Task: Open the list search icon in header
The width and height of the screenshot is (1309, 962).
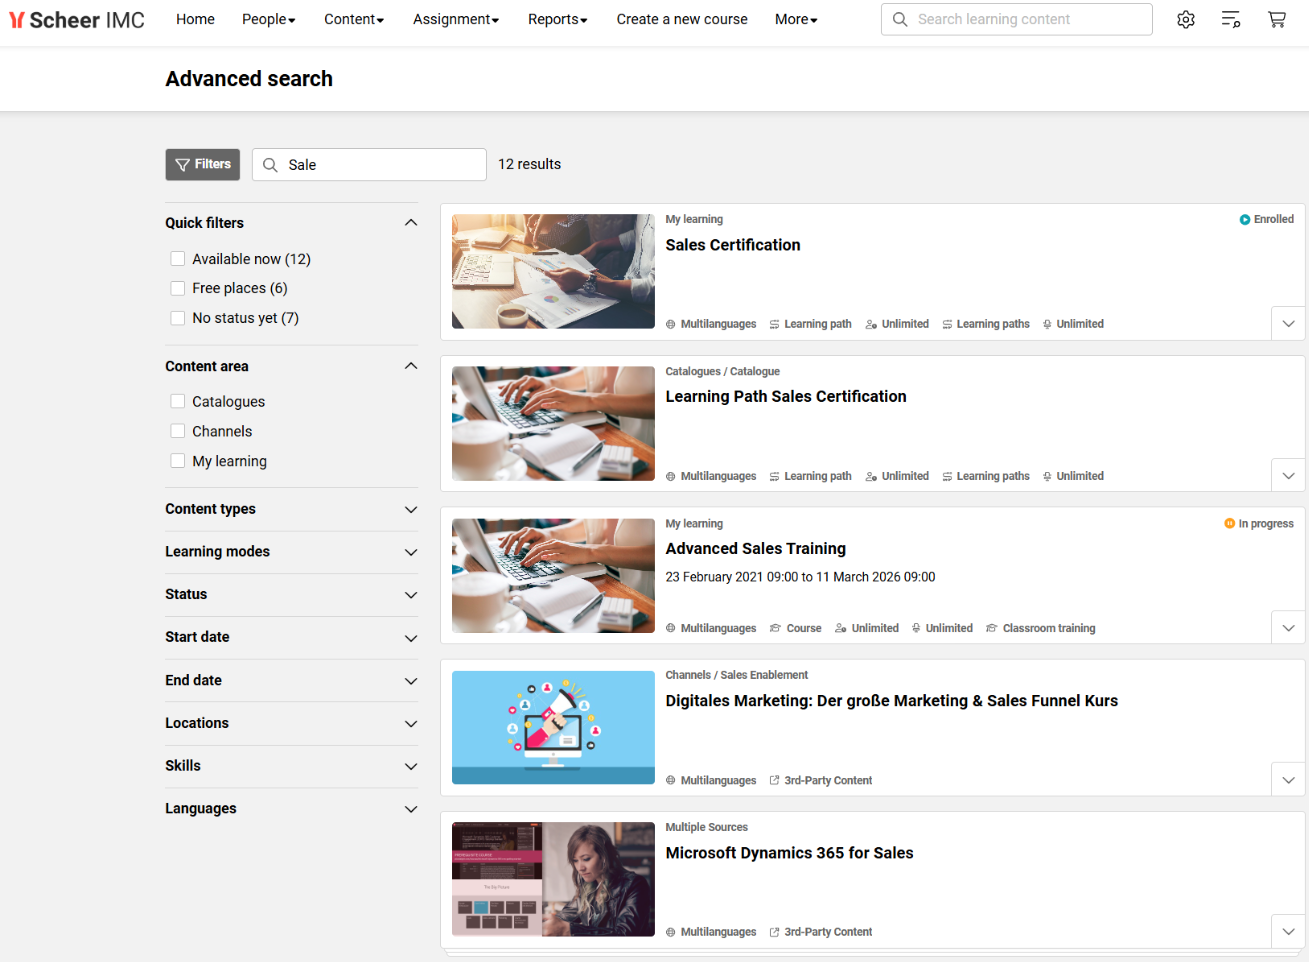Action: click(1231, 19)
